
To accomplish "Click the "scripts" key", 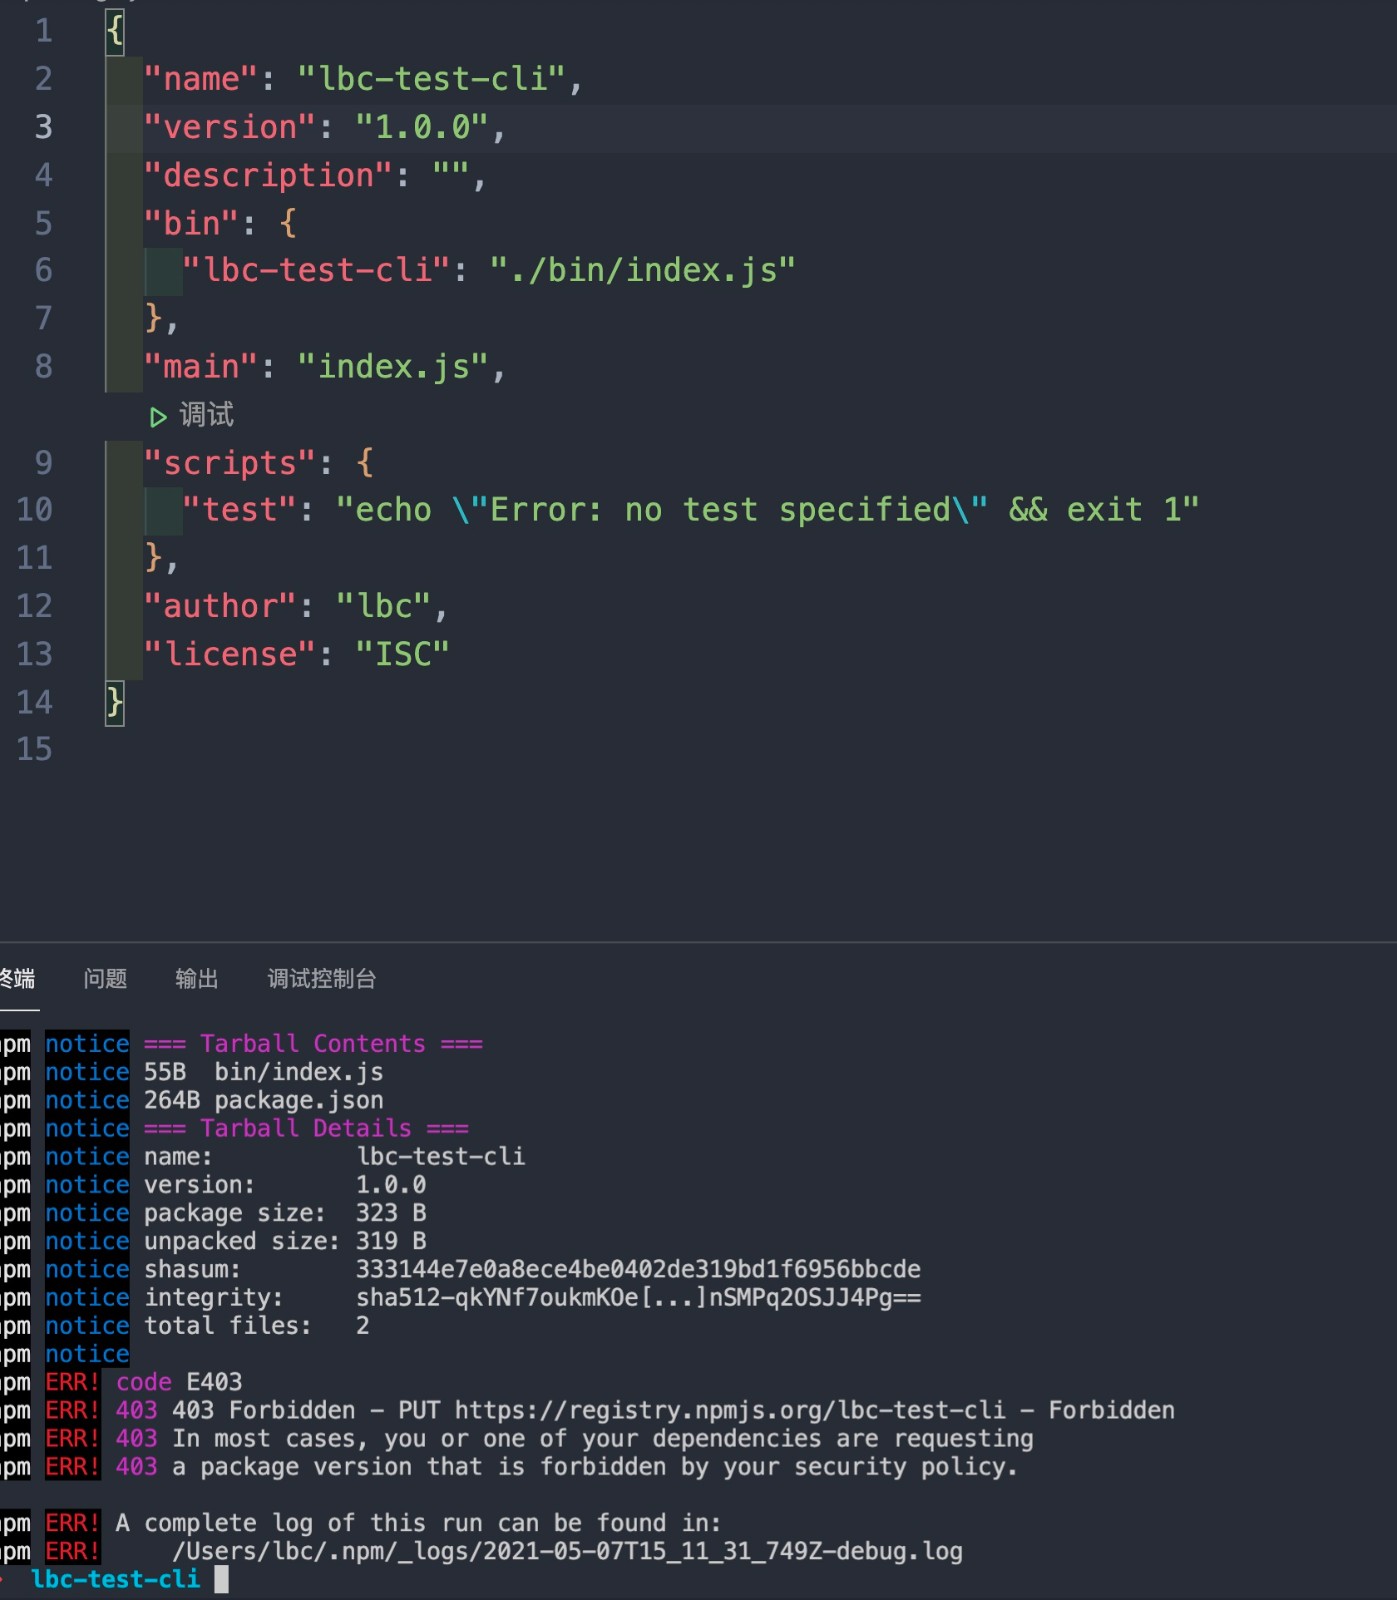I will coord(229,463).
